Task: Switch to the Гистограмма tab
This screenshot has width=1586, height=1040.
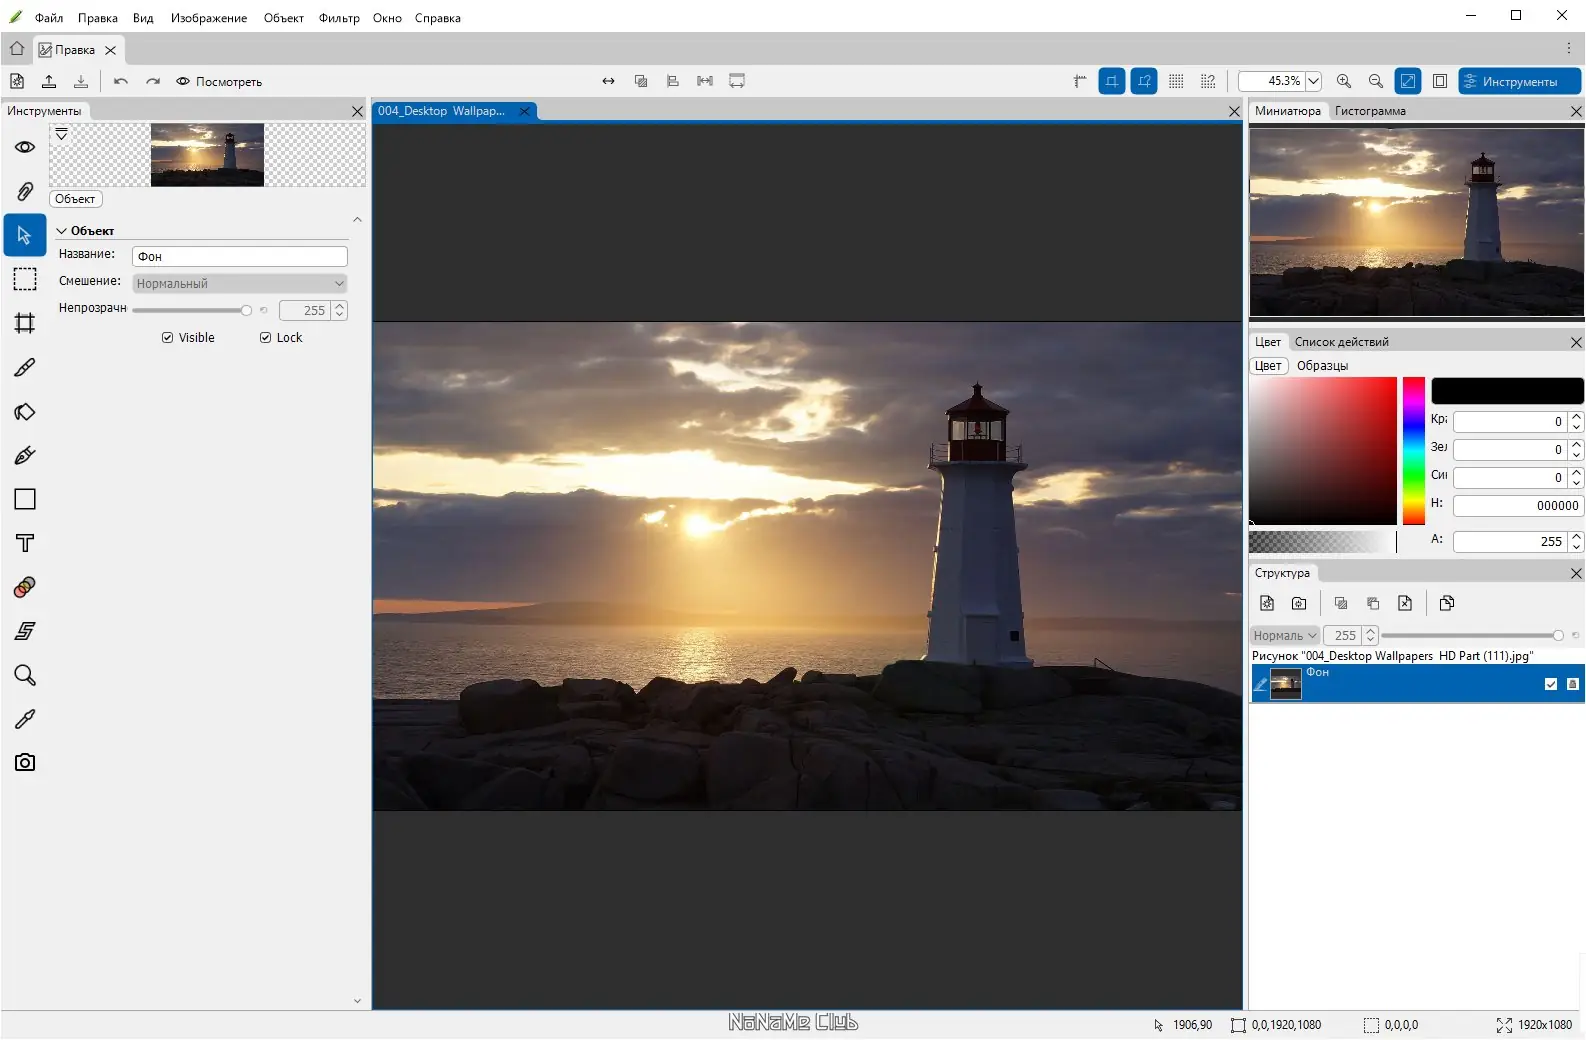Action: point(1369,111)
